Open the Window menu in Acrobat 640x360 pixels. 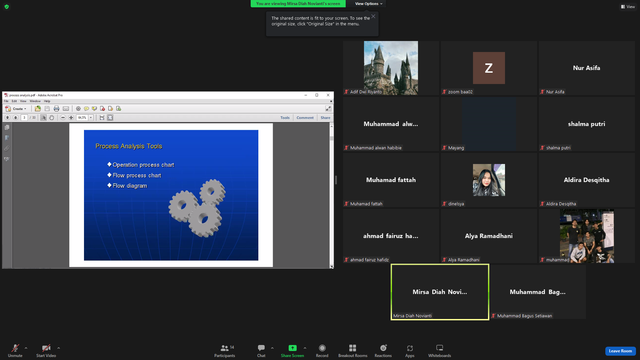click(x=35, y=101)
